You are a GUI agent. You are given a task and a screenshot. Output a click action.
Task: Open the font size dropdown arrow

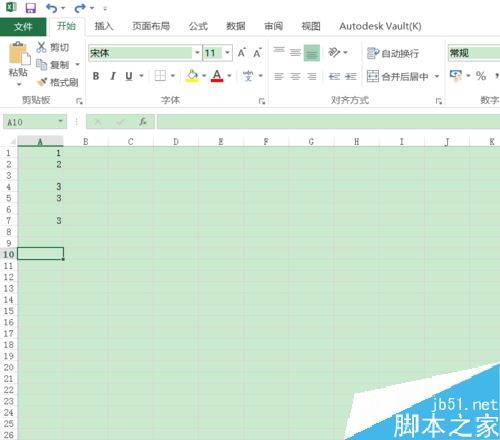(227, 53)
